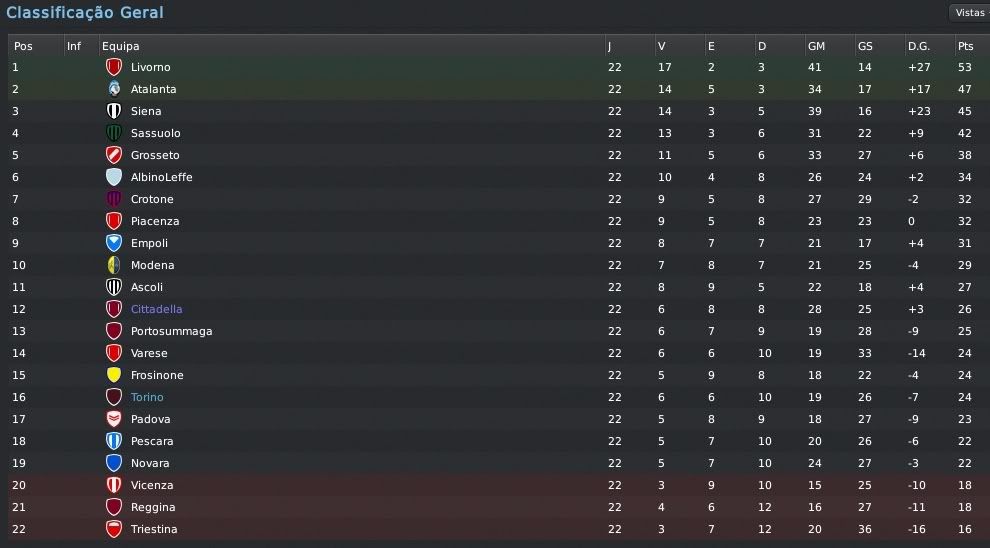Image resolution: width=990 pixels, height=548 pixels.
Task: Click the Siena striped badge icon
Action: (x=114, y=111)
